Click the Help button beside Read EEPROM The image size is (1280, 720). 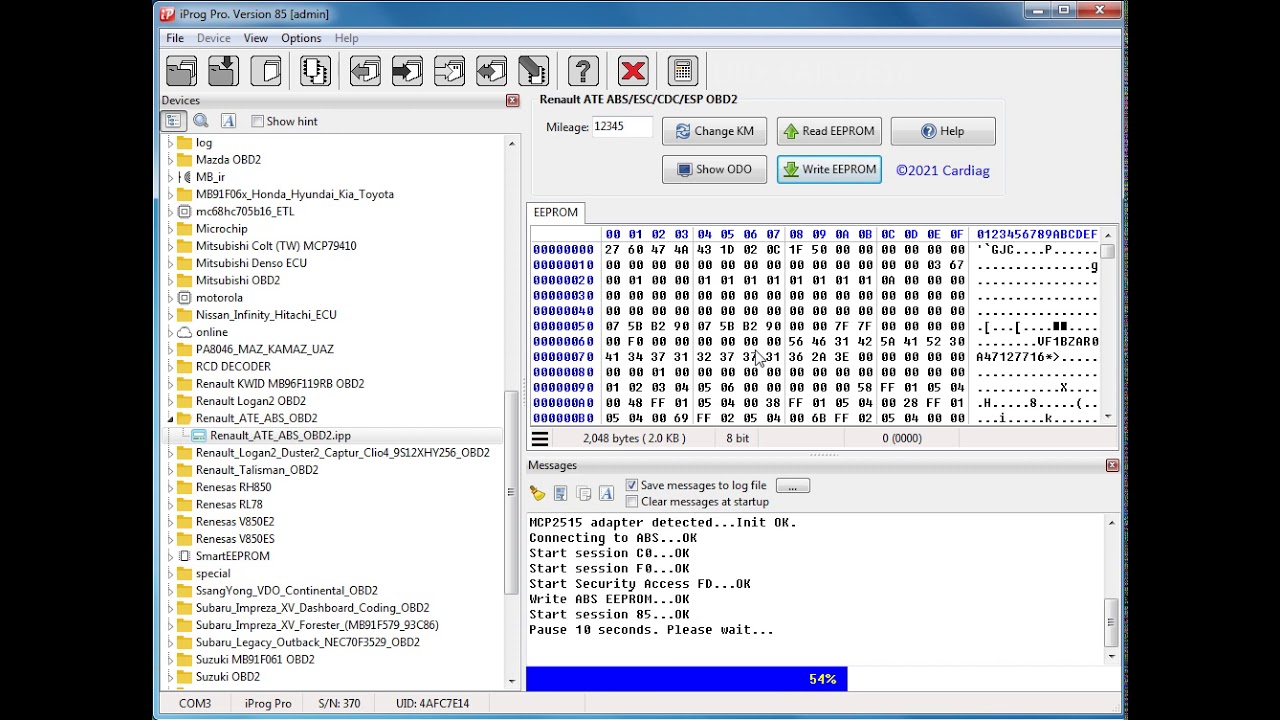943,131
